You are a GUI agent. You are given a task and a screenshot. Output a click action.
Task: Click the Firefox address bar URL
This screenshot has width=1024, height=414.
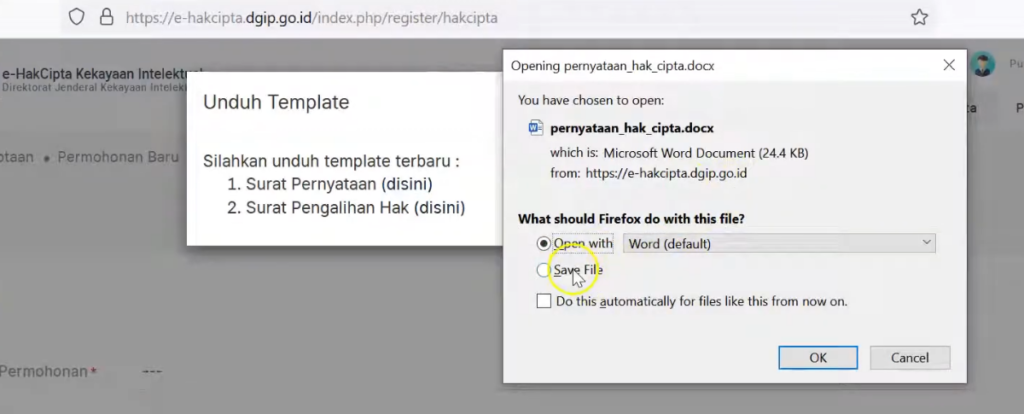click(310, 18)
